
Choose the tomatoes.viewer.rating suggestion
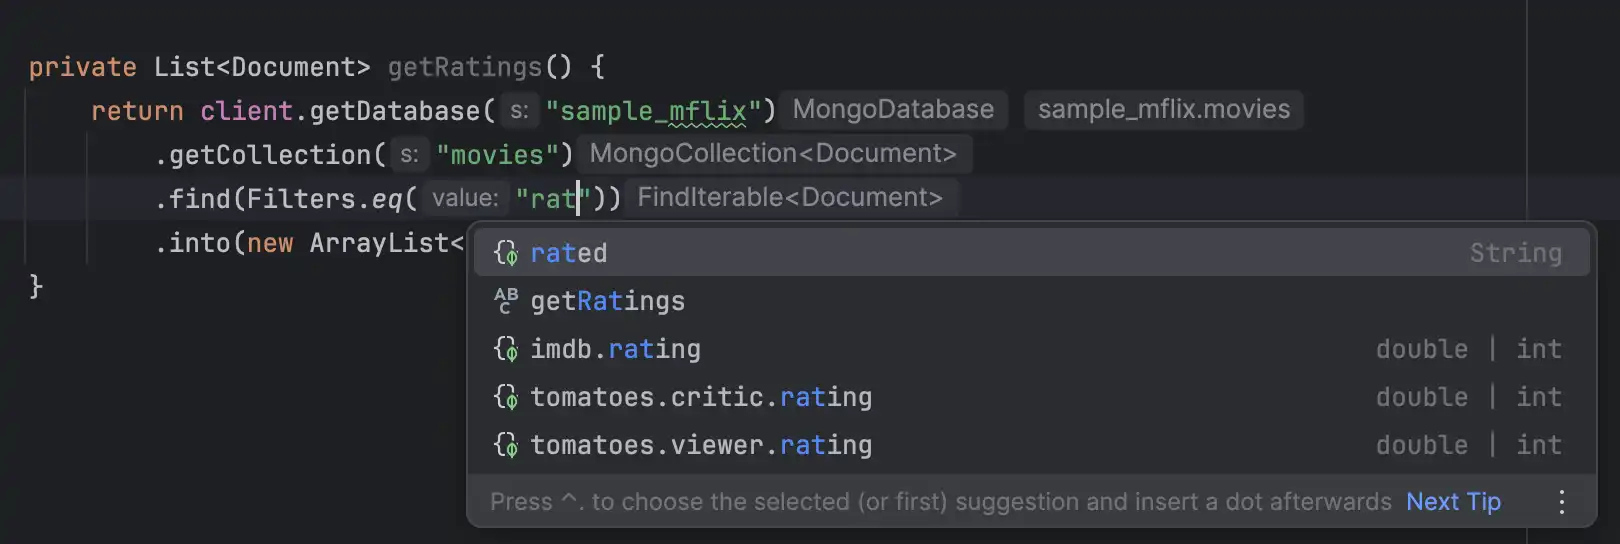point(701,445)
